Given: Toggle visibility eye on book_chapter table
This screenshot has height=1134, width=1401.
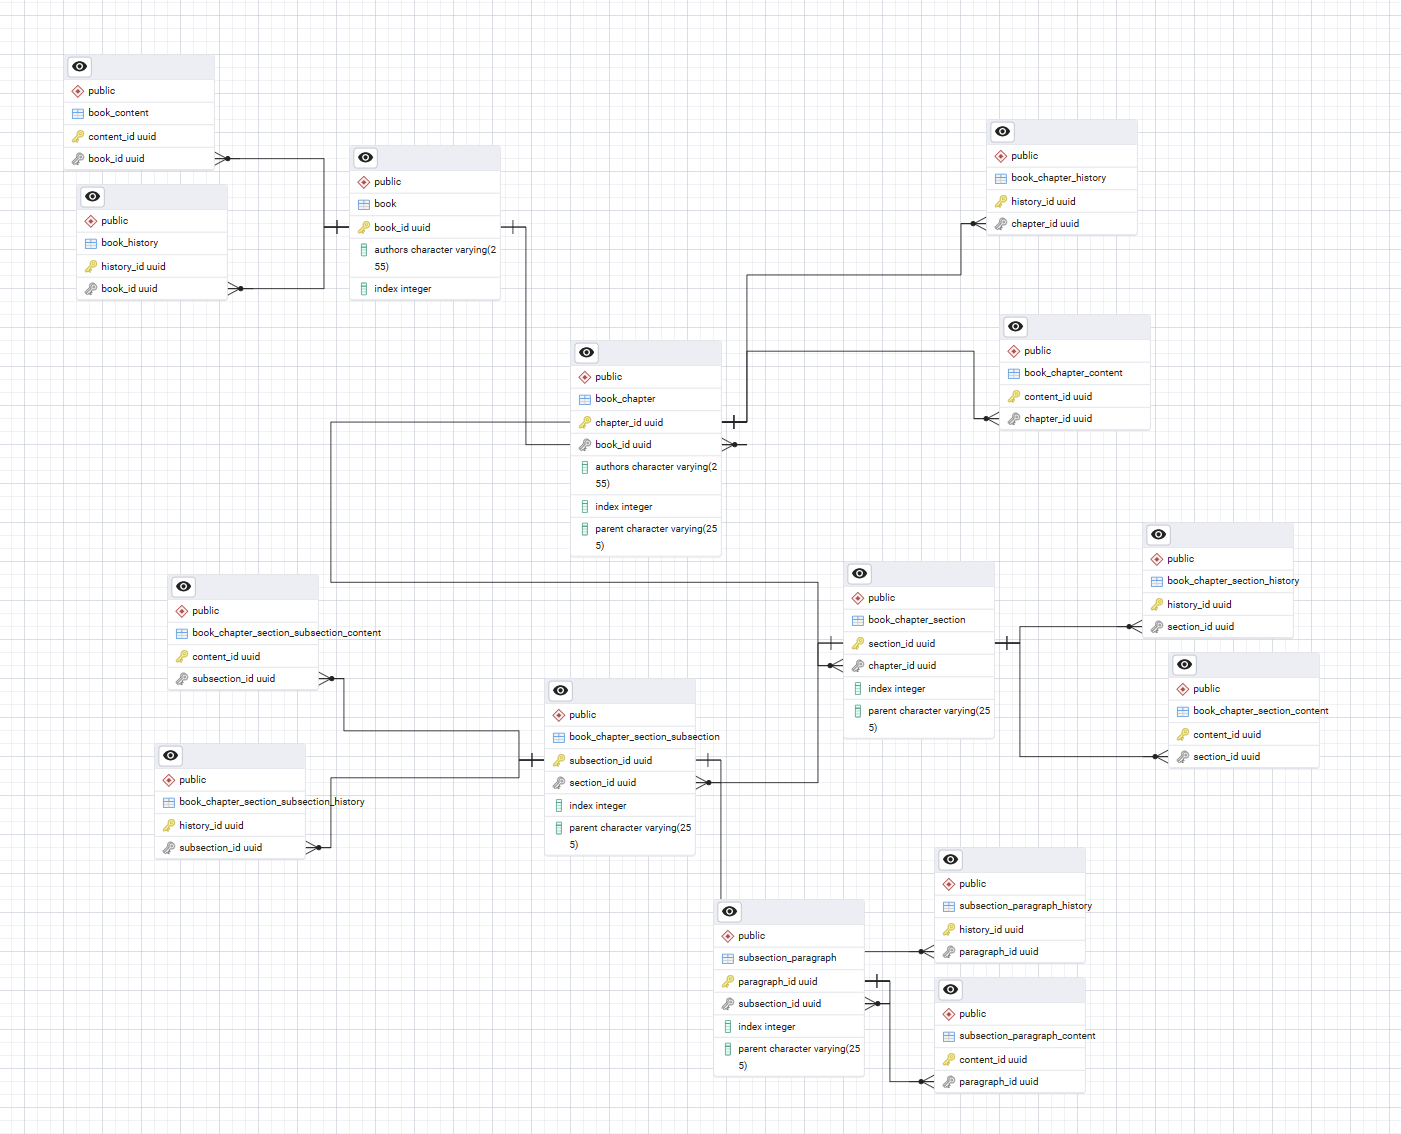Looking at the screenshot, I should tap(587, 353).
